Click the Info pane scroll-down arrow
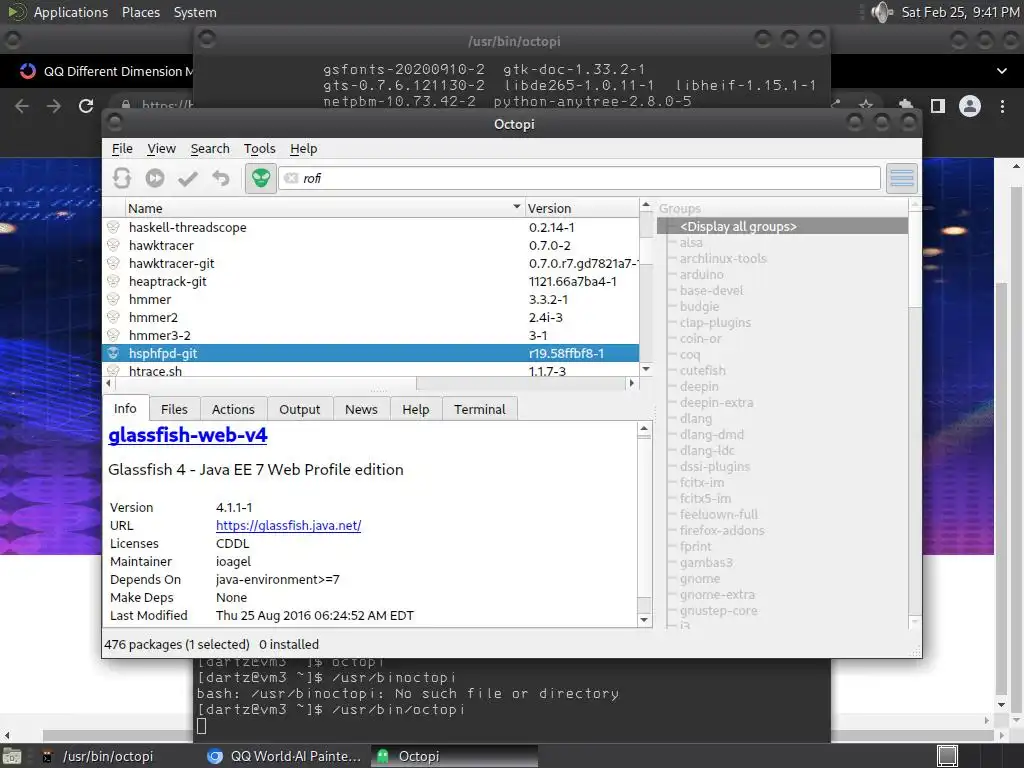 [x=644, y=620]
